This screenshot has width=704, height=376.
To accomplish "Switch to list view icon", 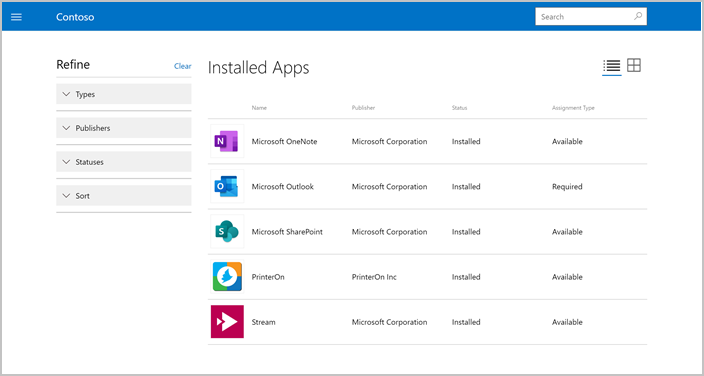I will (x=612, y=66).
